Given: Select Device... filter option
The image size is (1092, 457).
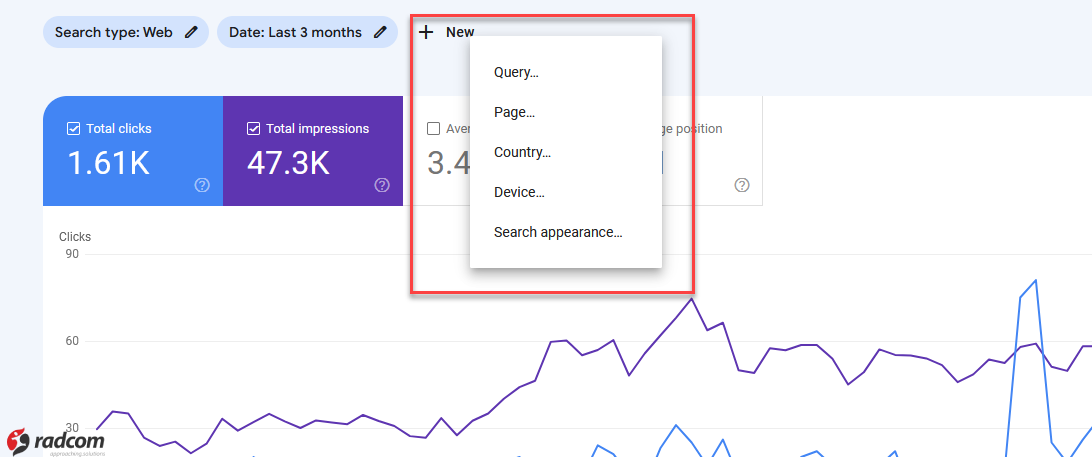Looking at the screenshot, I should pyautogui.click(x=519, y=192).
